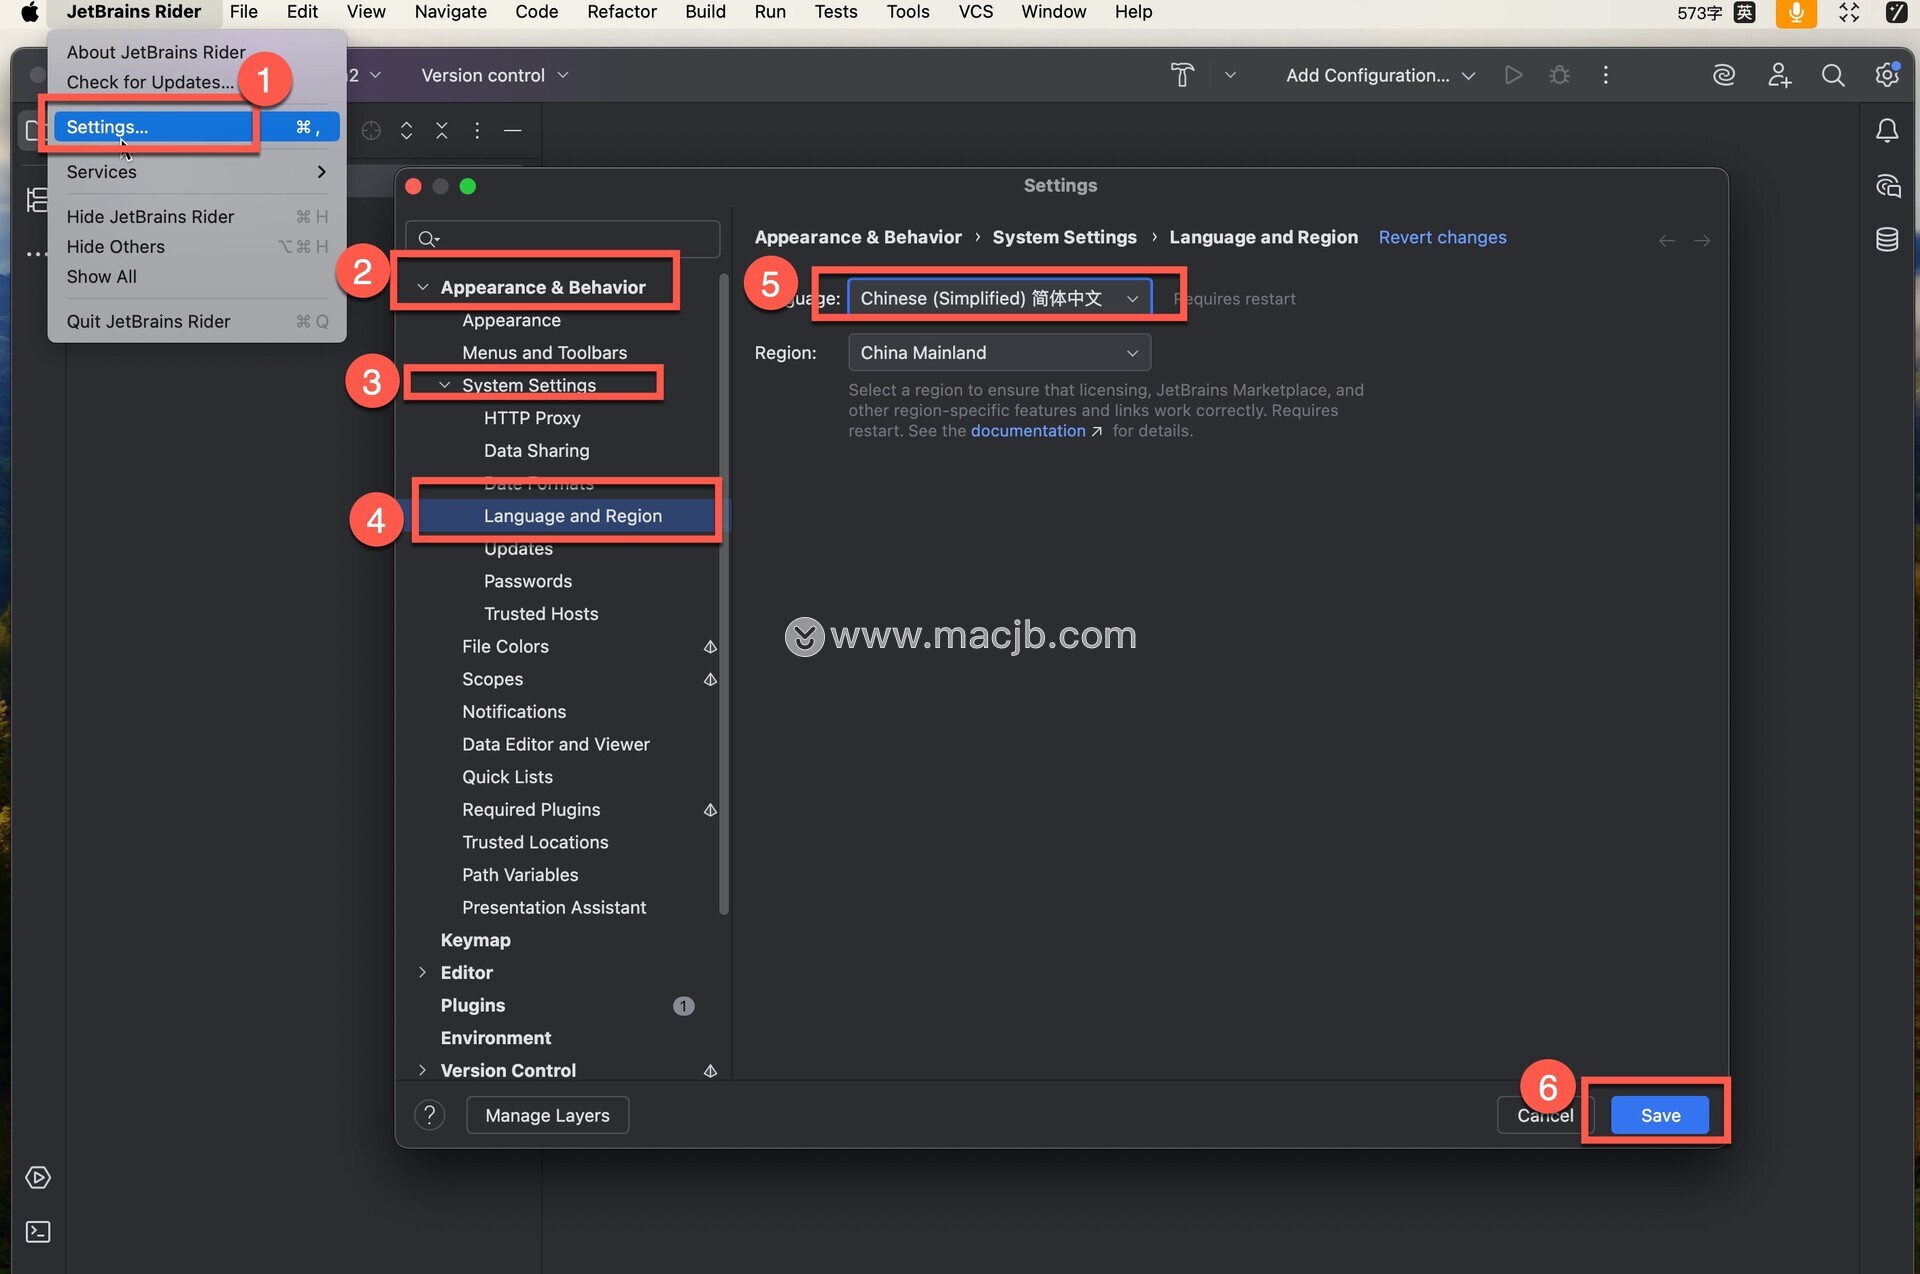Expand the Version Control settings section
Image resolution: width=1920 pixels, height=1274 pixels.
pyautogui.click(x=422, y=1070)
